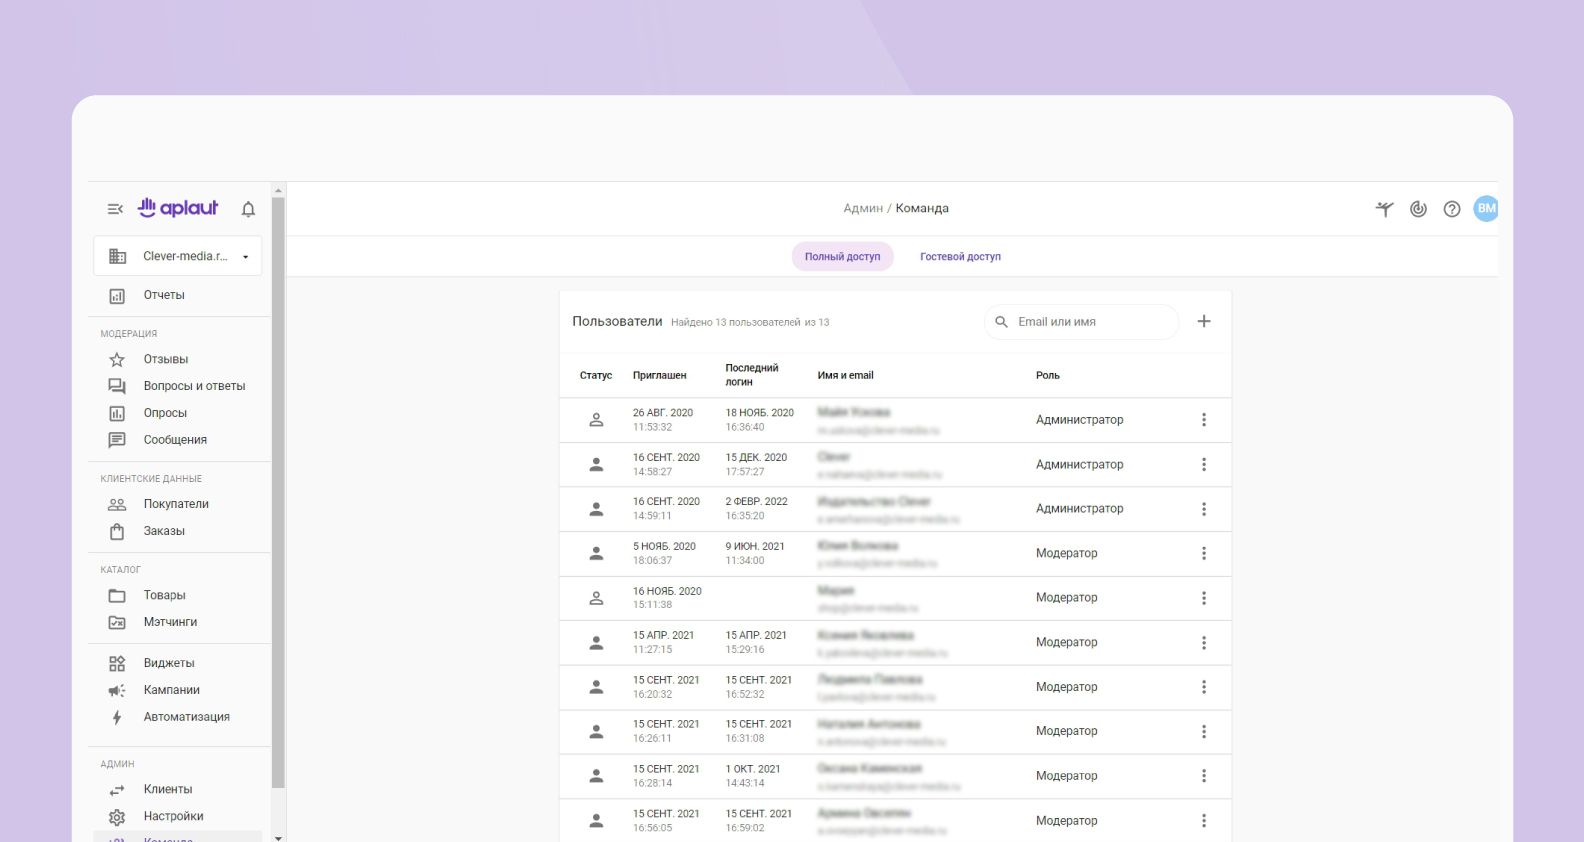Click the sidebar scrollbar down arrow

point(278,837)
